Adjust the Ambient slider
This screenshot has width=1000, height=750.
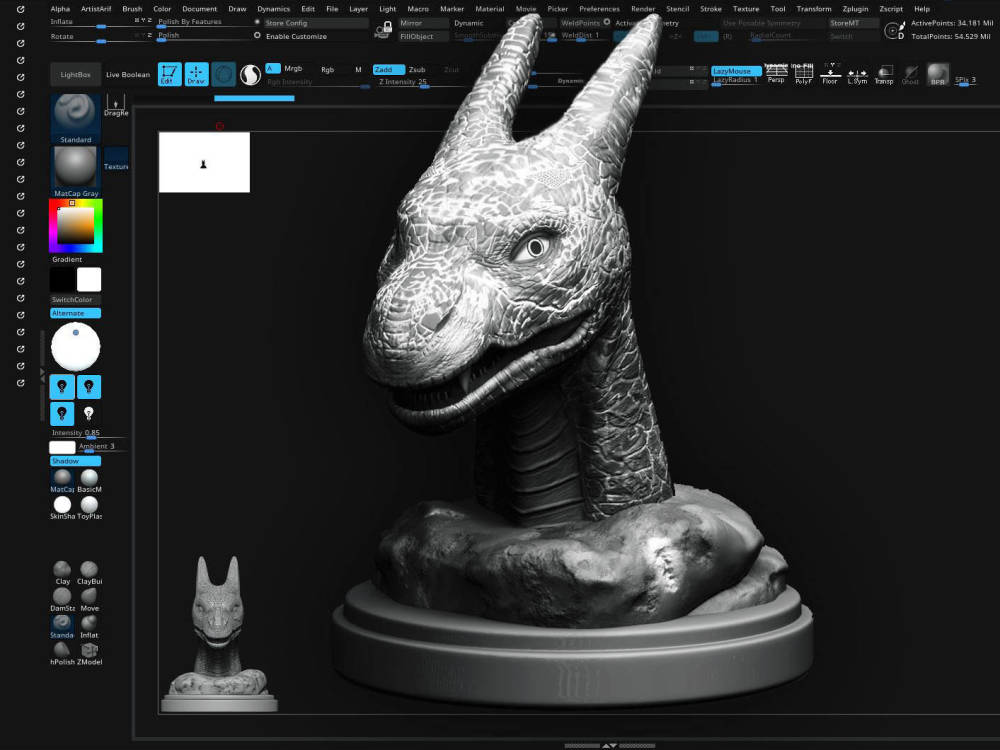click(x=102, y=446)
